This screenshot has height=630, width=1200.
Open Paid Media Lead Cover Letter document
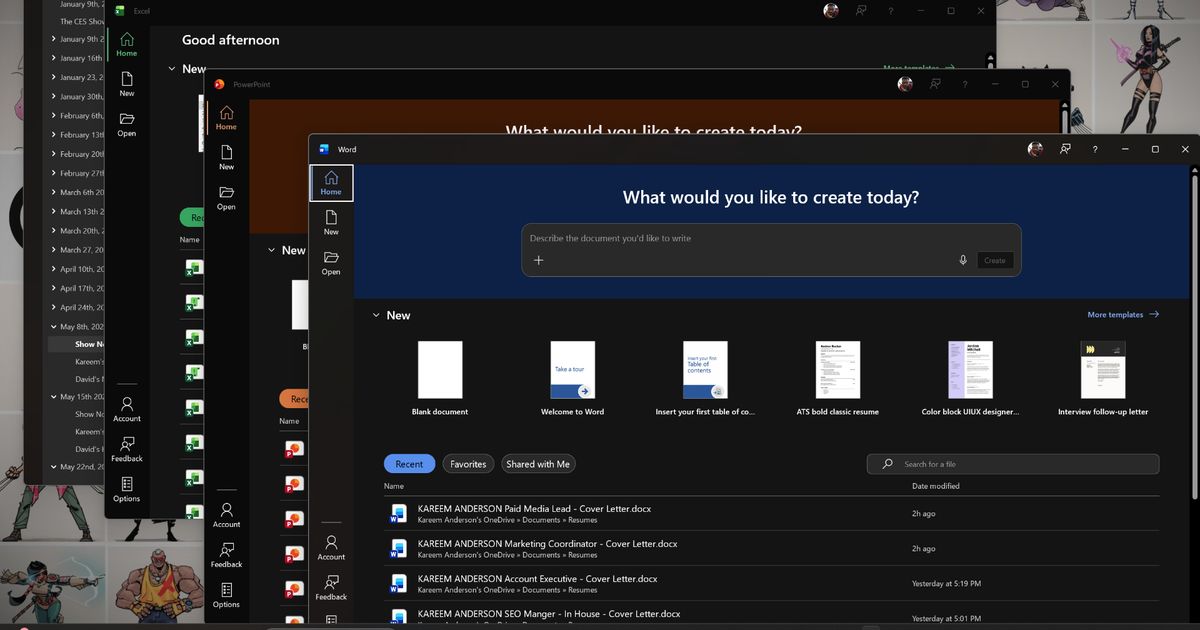(771, 513)
